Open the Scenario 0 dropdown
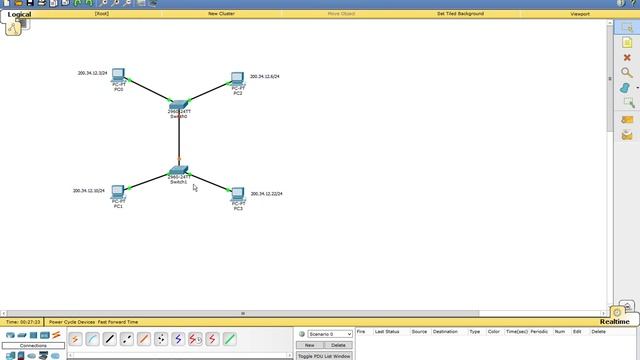The image size is (640, 360). tap(330, 334)
